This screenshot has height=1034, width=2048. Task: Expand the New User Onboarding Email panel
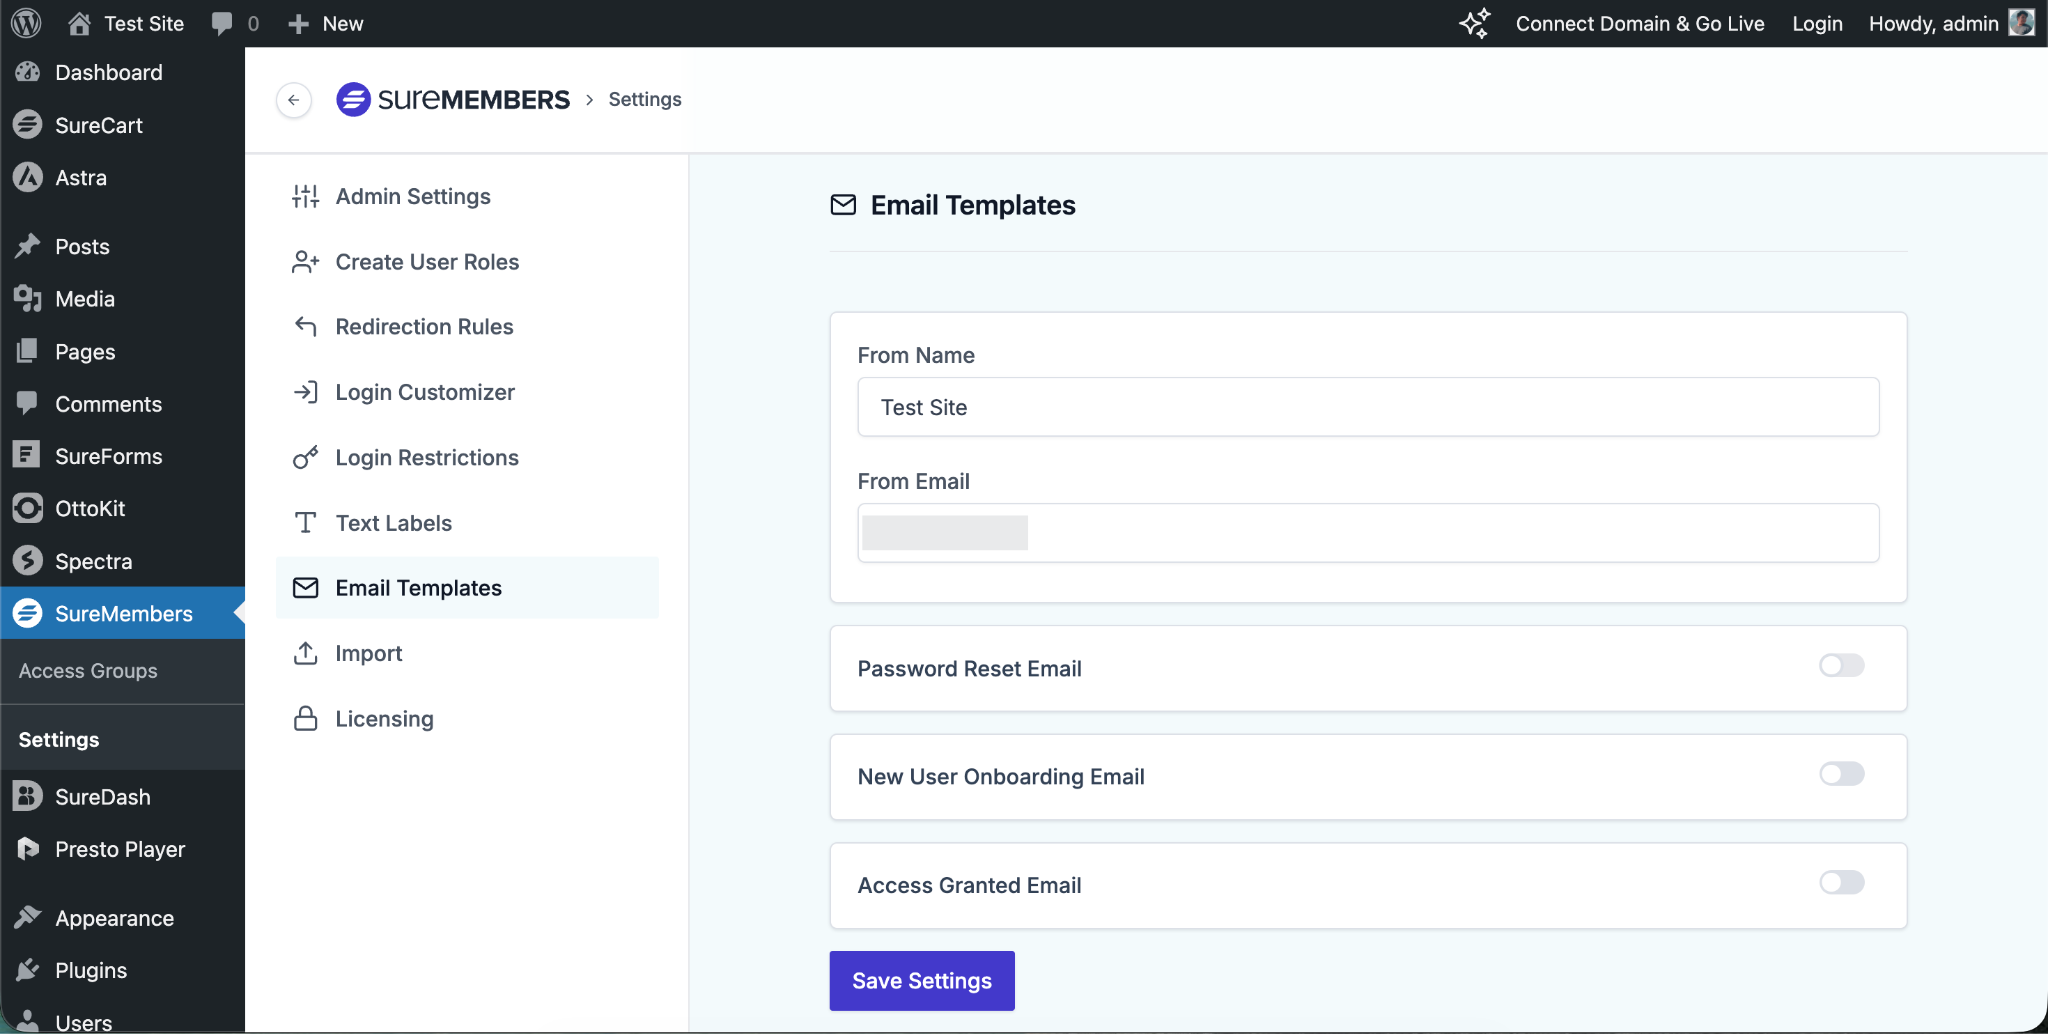click(x=1000, y=777)
